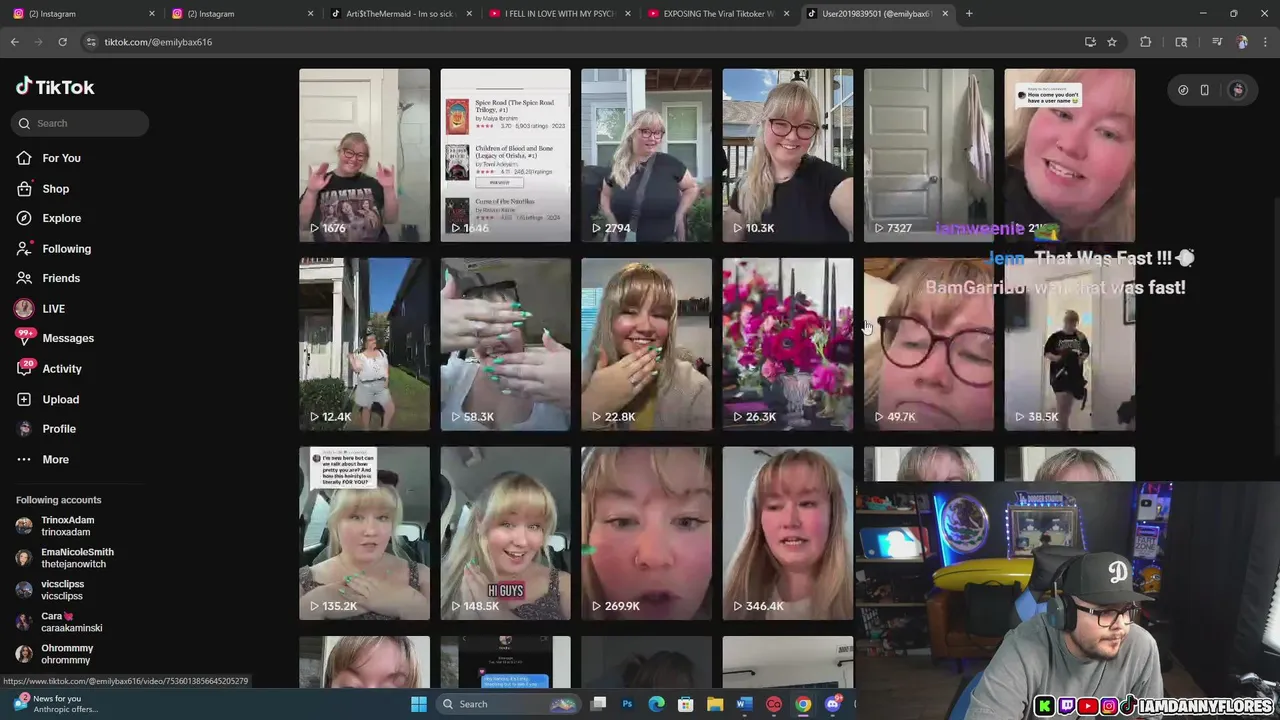Viewport: 1280px width, 720px height.
Task: Open video with 22.8K views
Action: 646,344
